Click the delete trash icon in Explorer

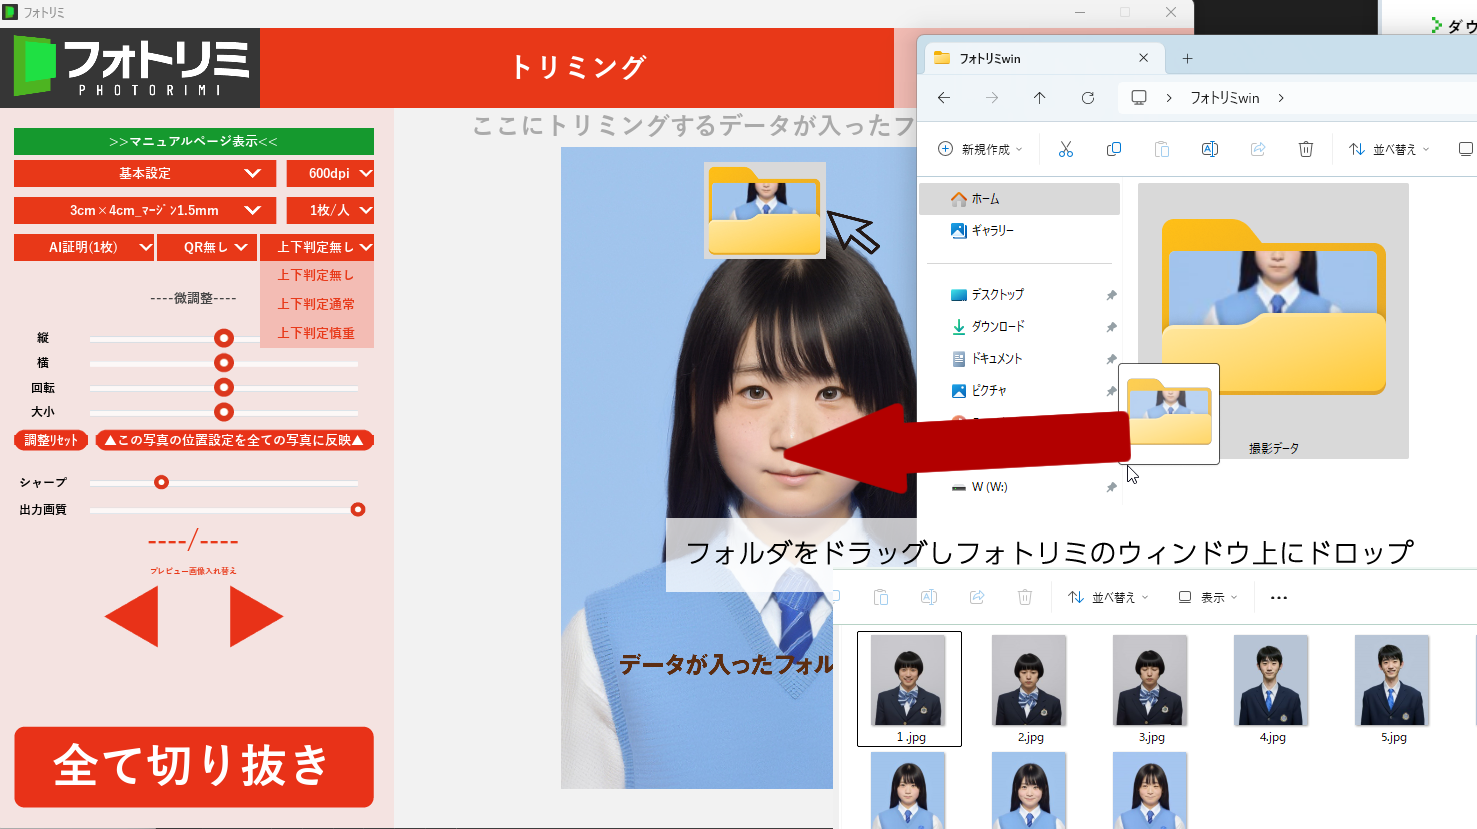[x=1305, y=149]
